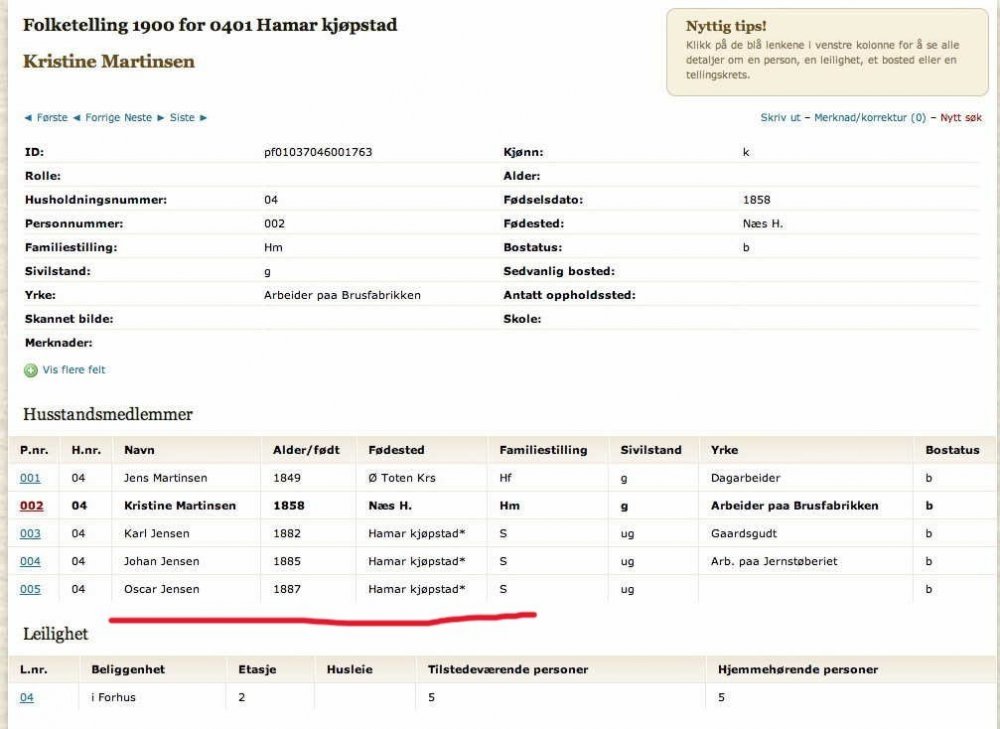
Task: Open person 003 Karl Jensen
Action: (x=30, y=534)
